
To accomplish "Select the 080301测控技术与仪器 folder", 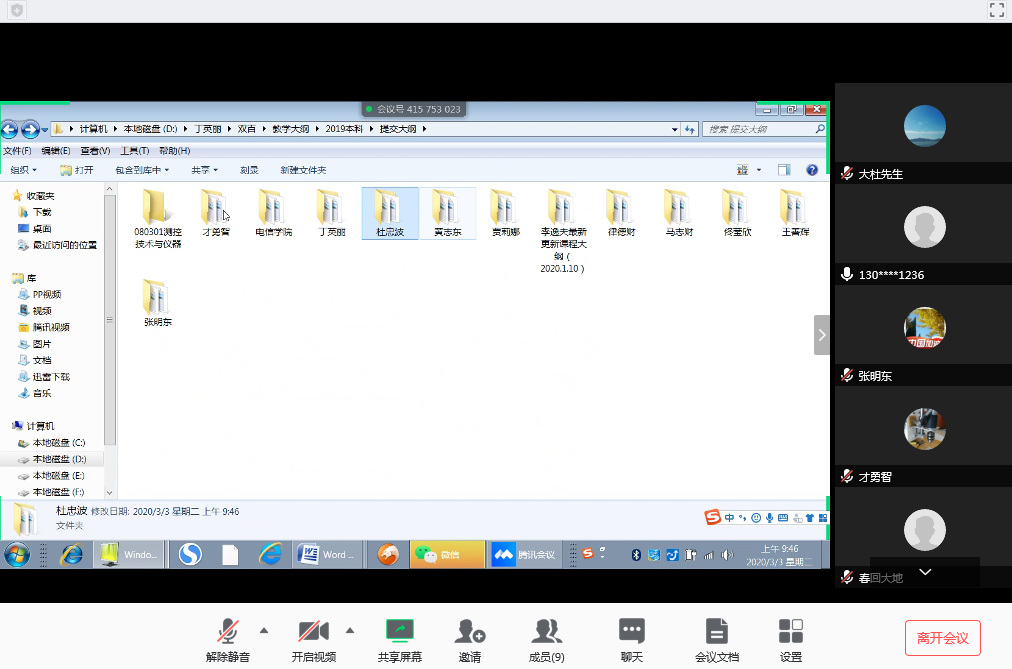I will pos(157,219).
